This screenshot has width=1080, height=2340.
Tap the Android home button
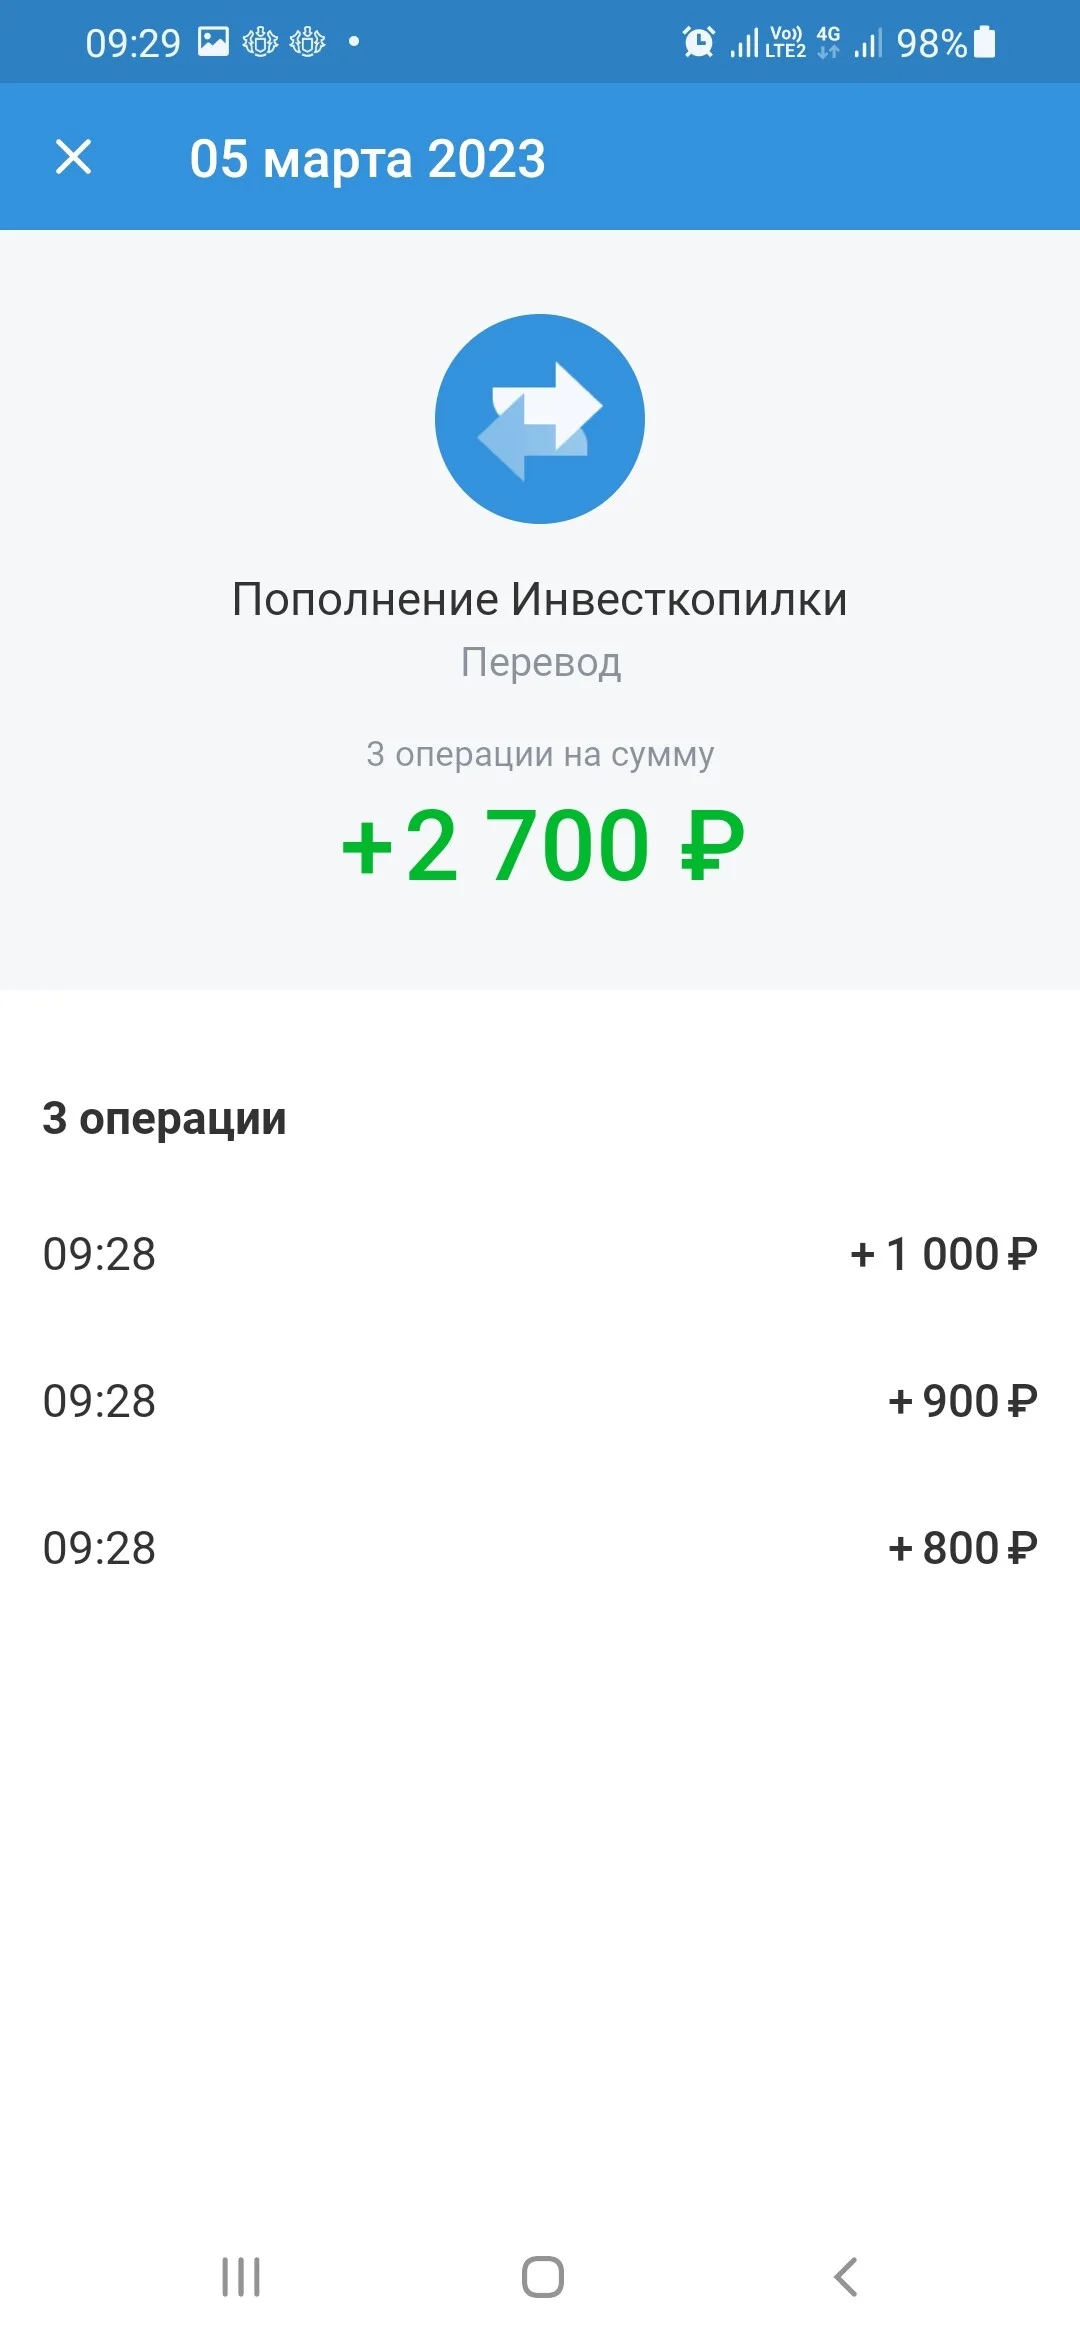pyautogui.click(x=543, y=2277)
